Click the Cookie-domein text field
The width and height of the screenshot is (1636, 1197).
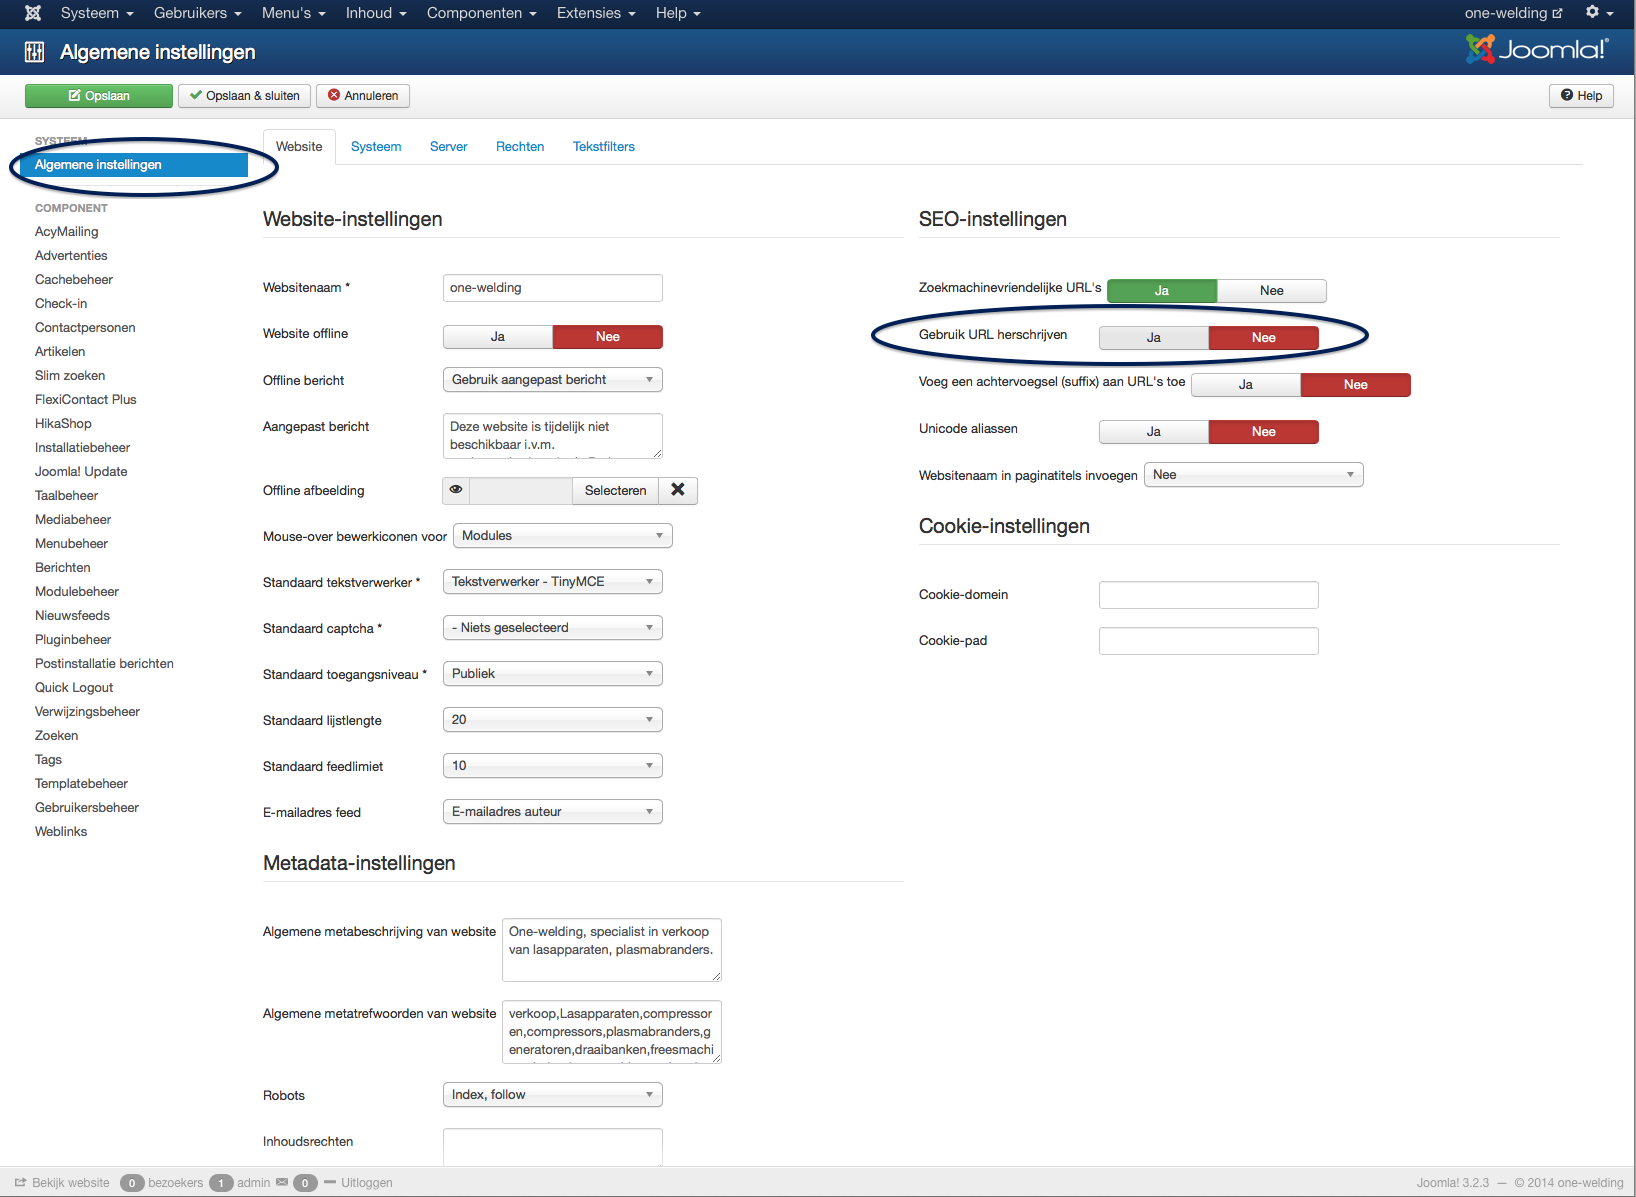pos(1208,595)
